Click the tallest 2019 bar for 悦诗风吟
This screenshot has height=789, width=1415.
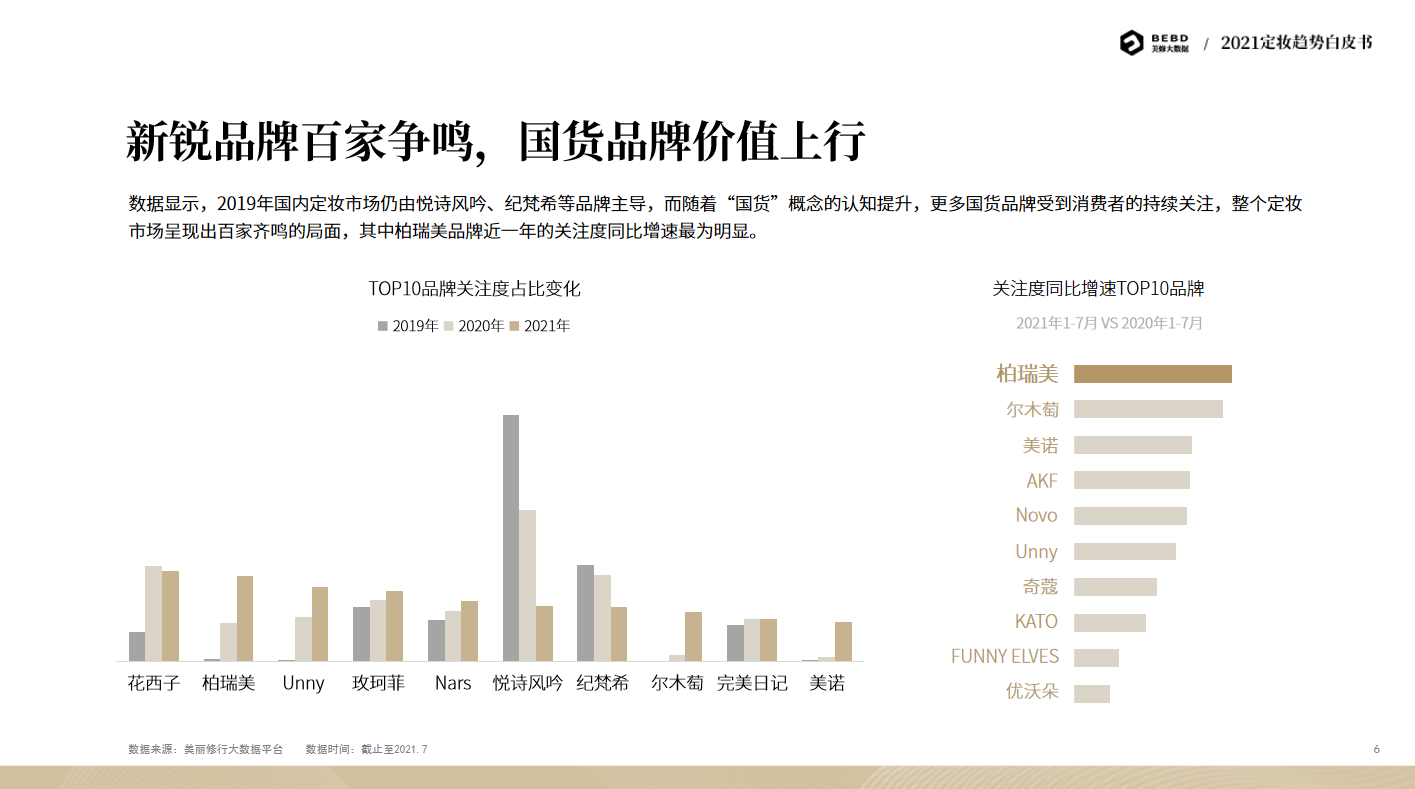click(x=511, y=538)
